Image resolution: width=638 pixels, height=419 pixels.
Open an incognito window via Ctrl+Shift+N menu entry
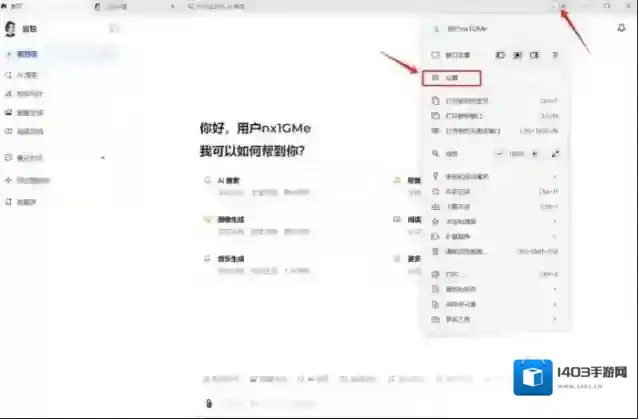click(494, 131)
